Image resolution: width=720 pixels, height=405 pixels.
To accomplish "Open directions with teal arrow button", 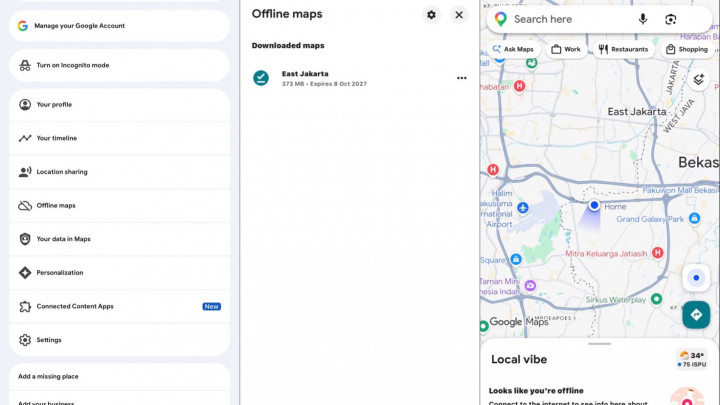I will click(x=696, y=315).
